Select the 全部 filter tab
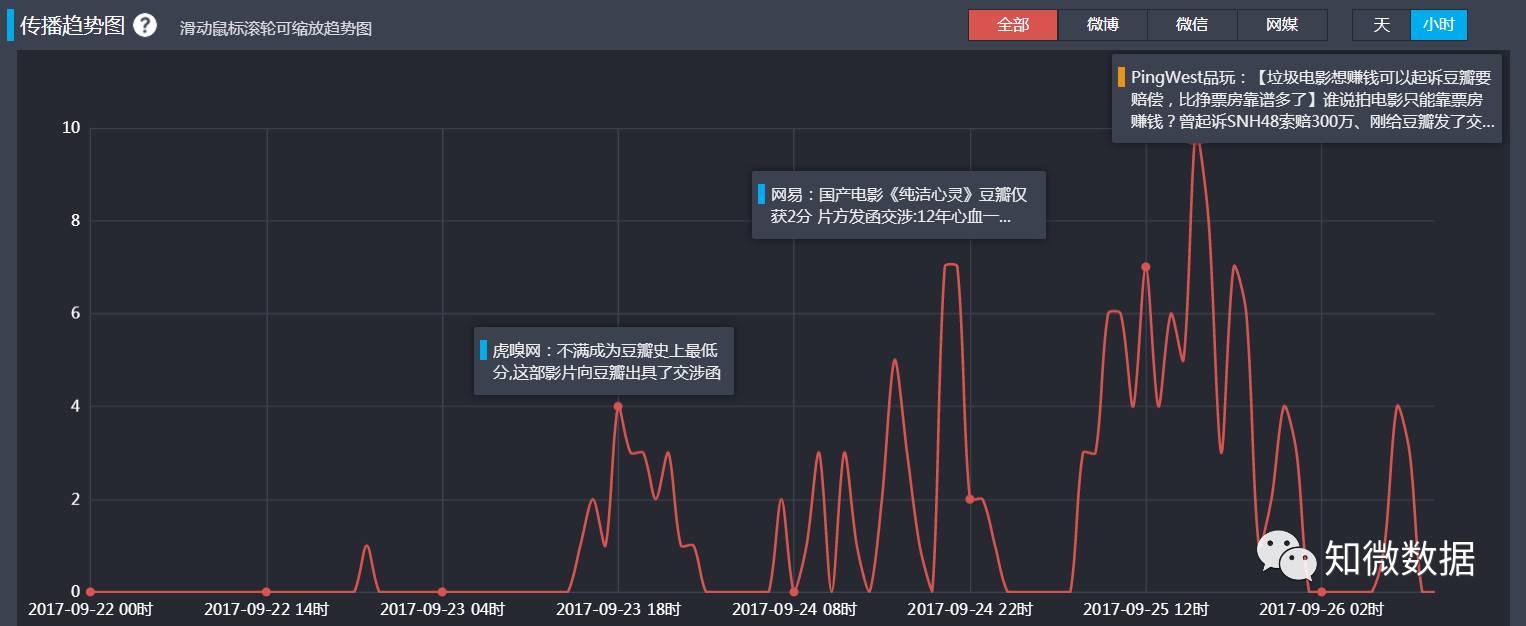Screen dimensions: 1526x626 pyautogui.click(x=1013, y=25)
